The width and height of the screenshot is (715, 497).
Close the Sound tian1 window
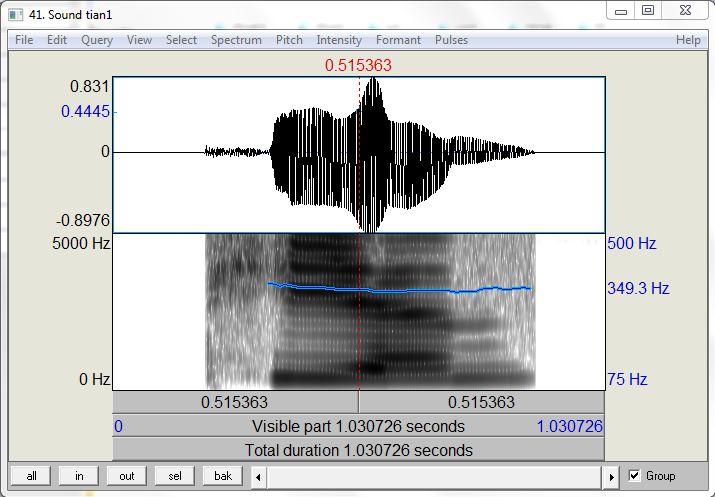pyautogui.click(x=685, y=11)
